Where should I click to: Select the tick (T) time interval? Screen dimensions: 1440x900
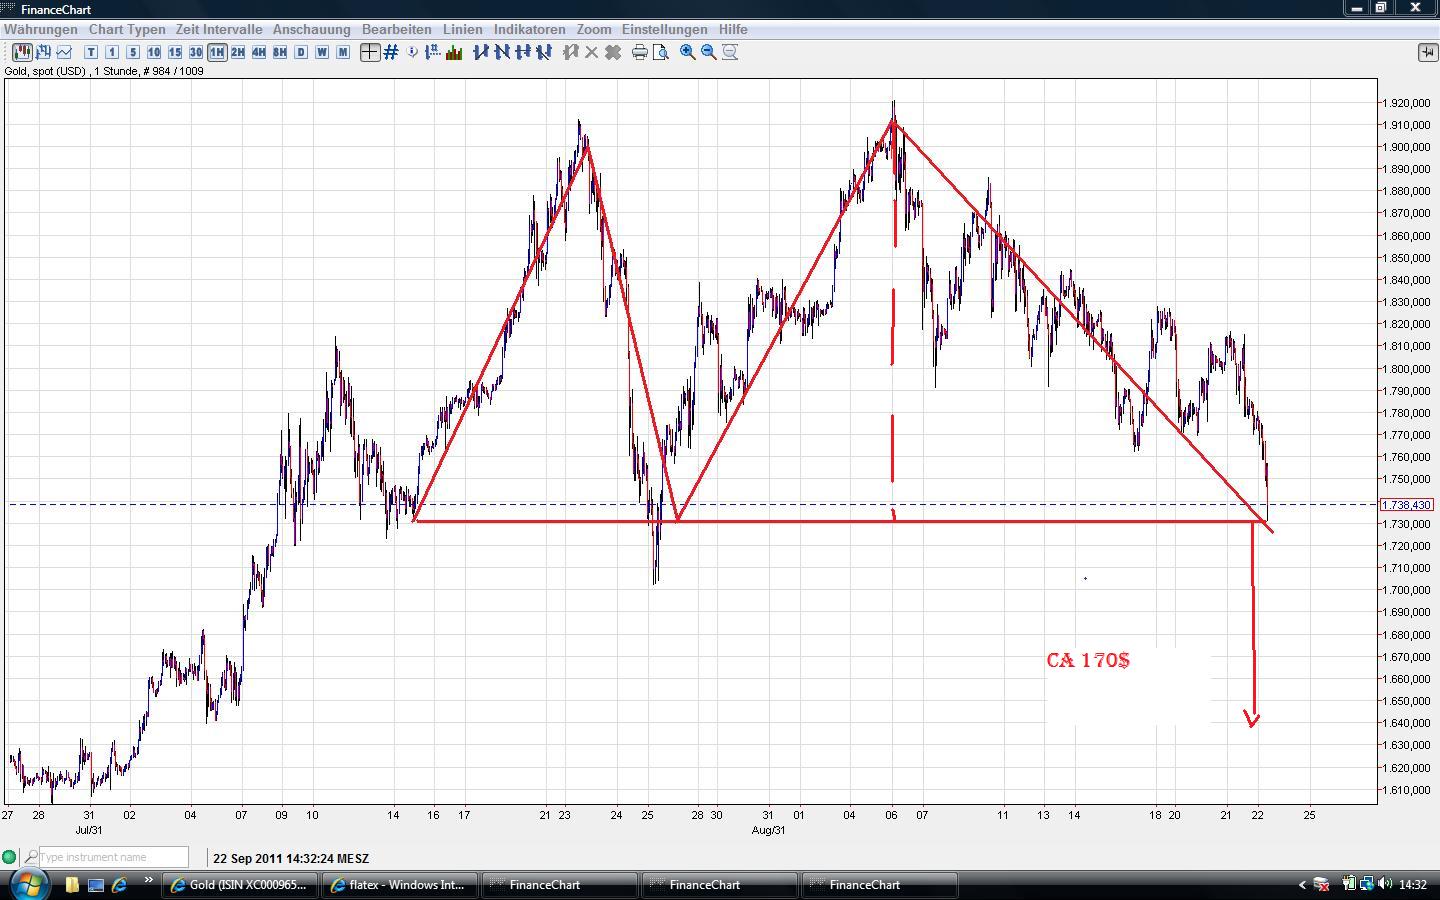91,52
